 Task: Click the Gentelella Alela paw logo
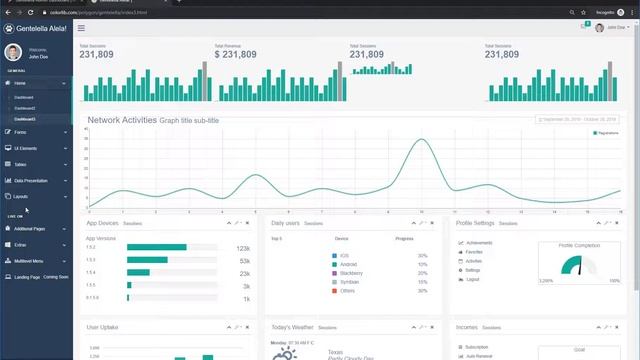[9, 29]
